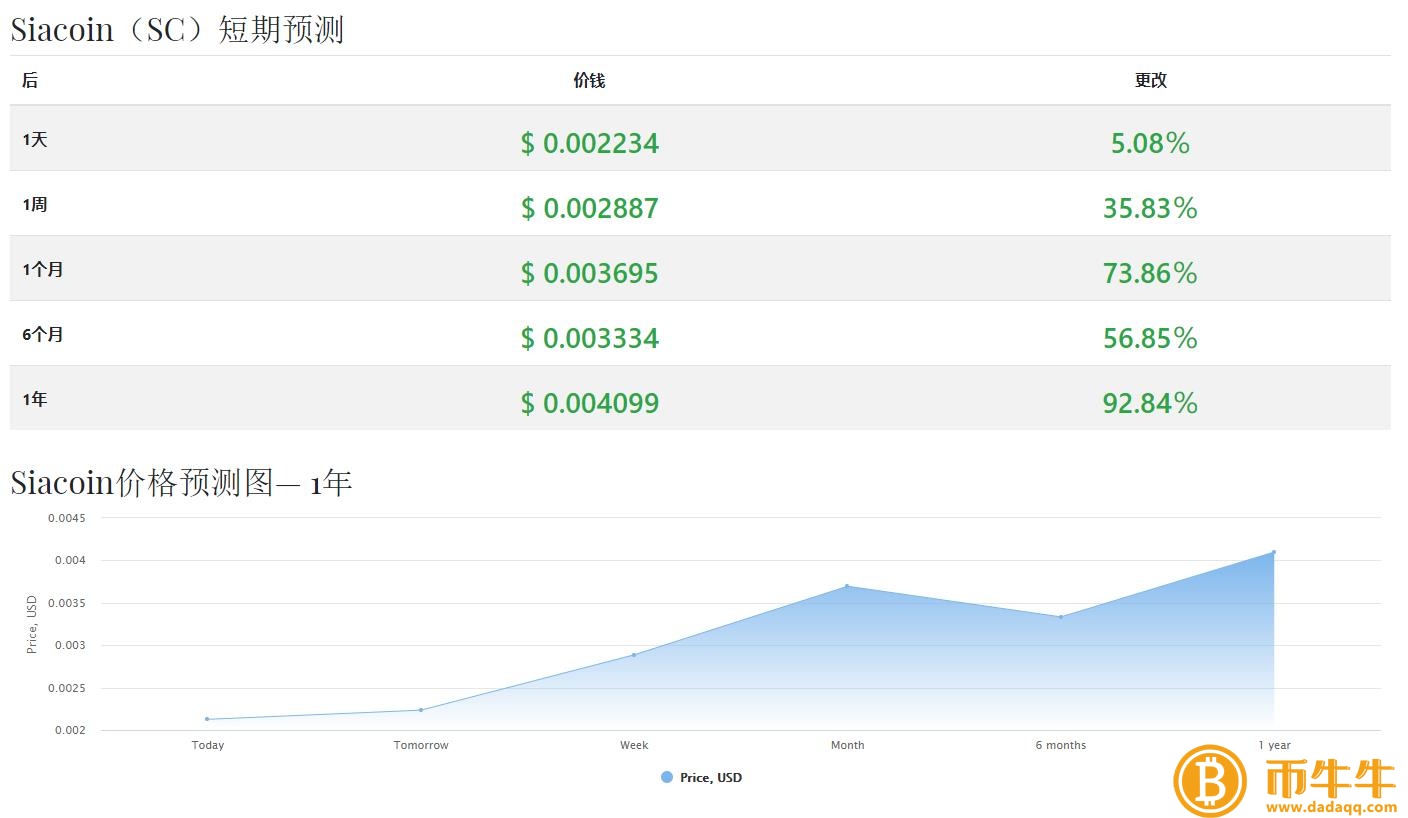Click the price $ 0.002234 for 1天
The height and width of the screenshot is (818, 1408).
tap(589, 143)
